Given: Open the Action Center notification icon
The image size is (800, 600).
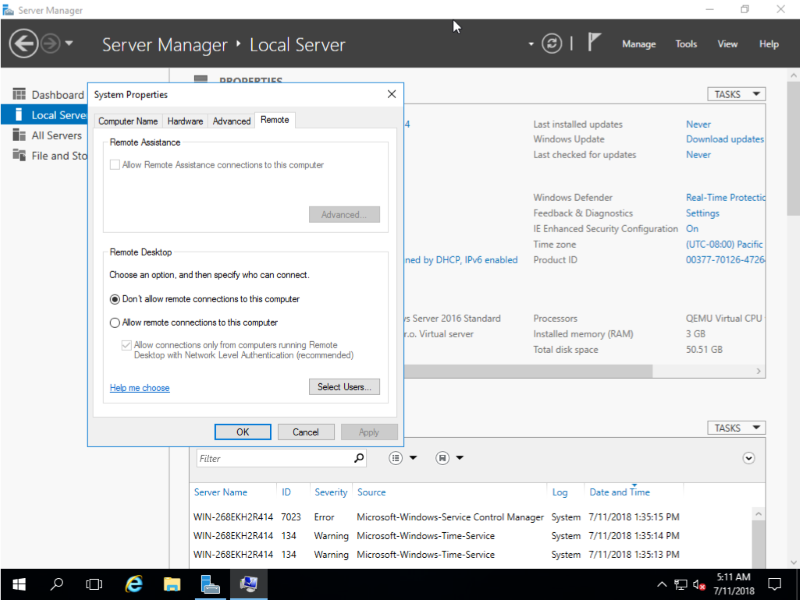Looking at the screenshot, I should coord(774,584).
